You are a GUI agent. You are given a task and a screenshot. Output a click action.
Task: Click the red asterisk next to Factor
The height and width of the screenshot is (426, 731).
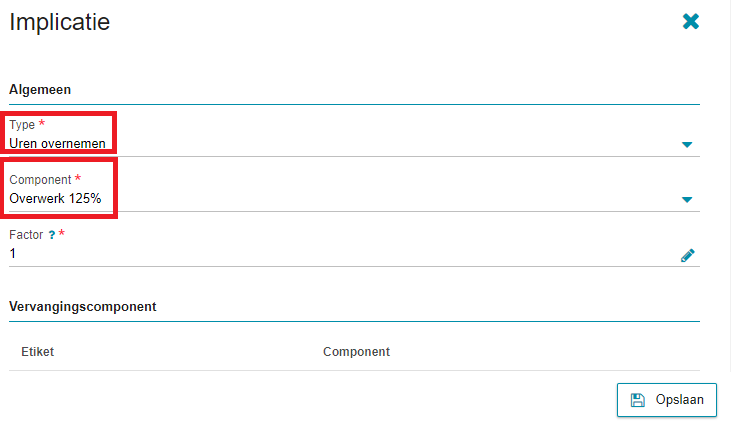[62, 233]
